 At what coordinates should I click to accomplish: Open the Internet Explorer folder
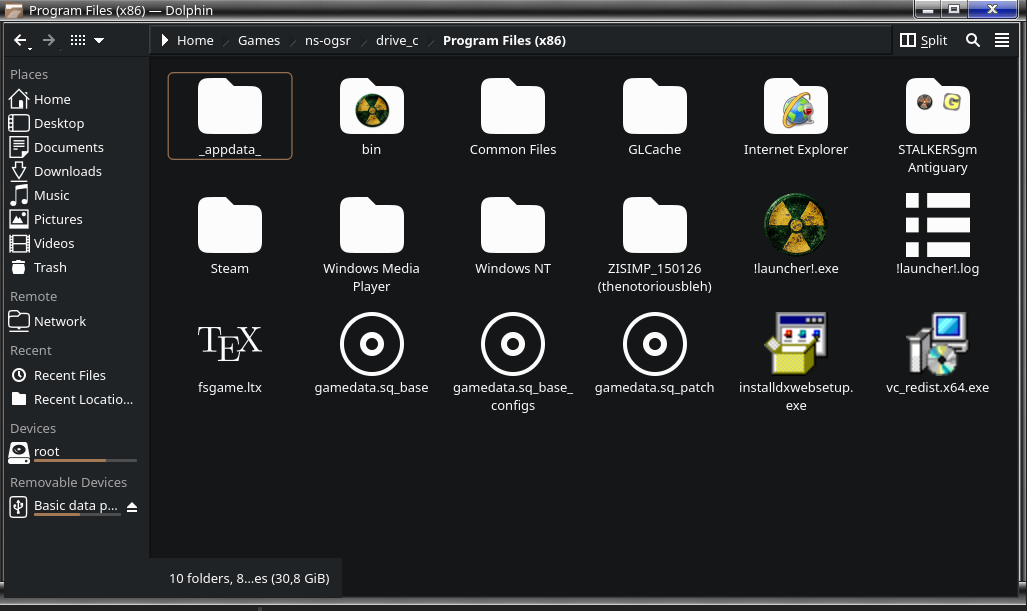point(795,106)
